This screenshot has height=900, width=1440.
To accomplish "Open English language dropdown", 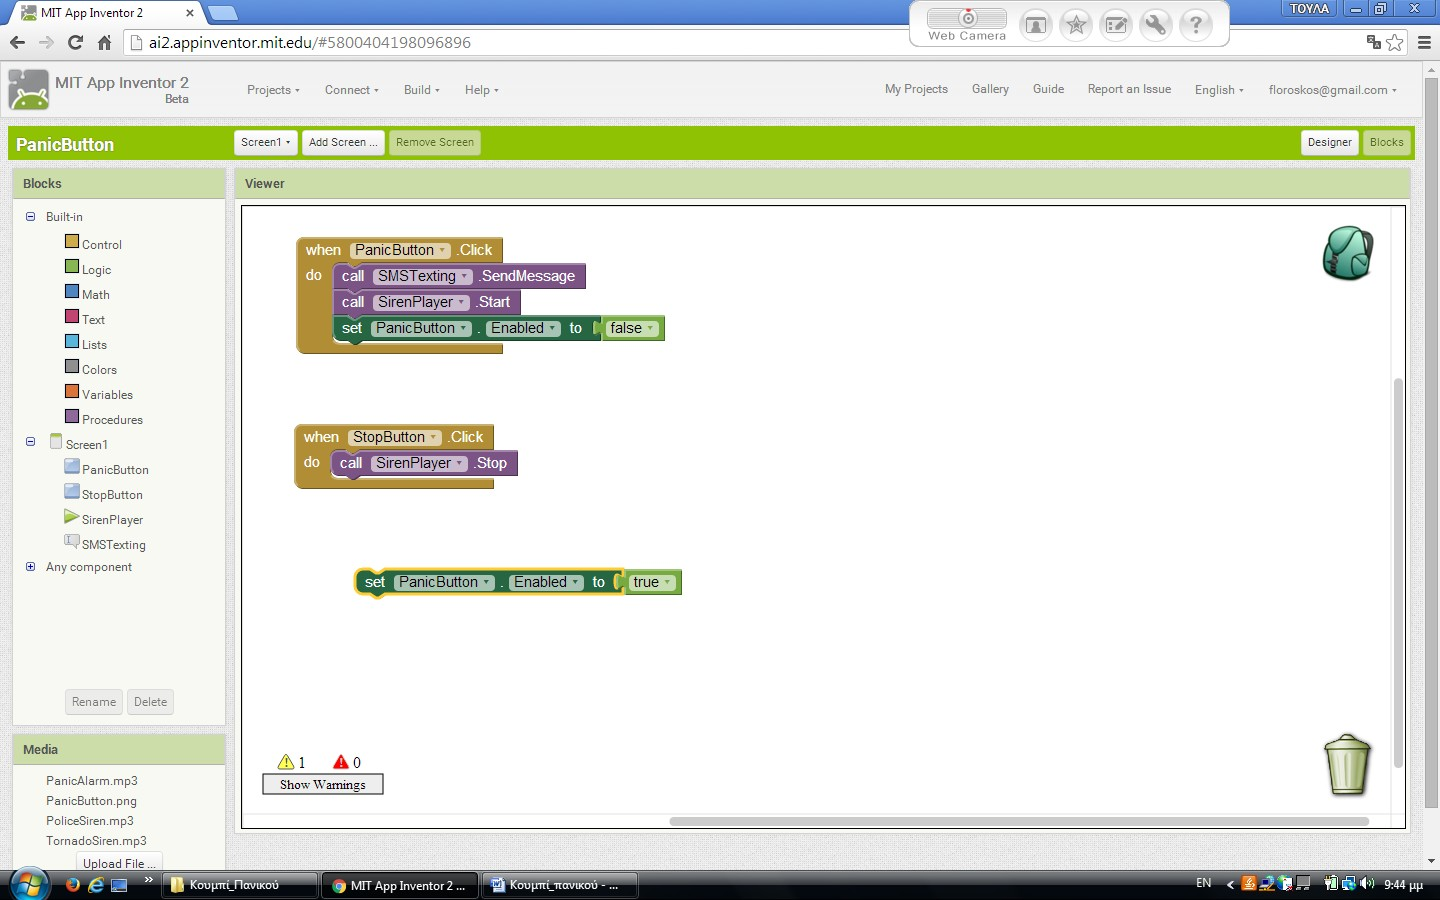I will pyautogui.click(x=1219, y=90).
